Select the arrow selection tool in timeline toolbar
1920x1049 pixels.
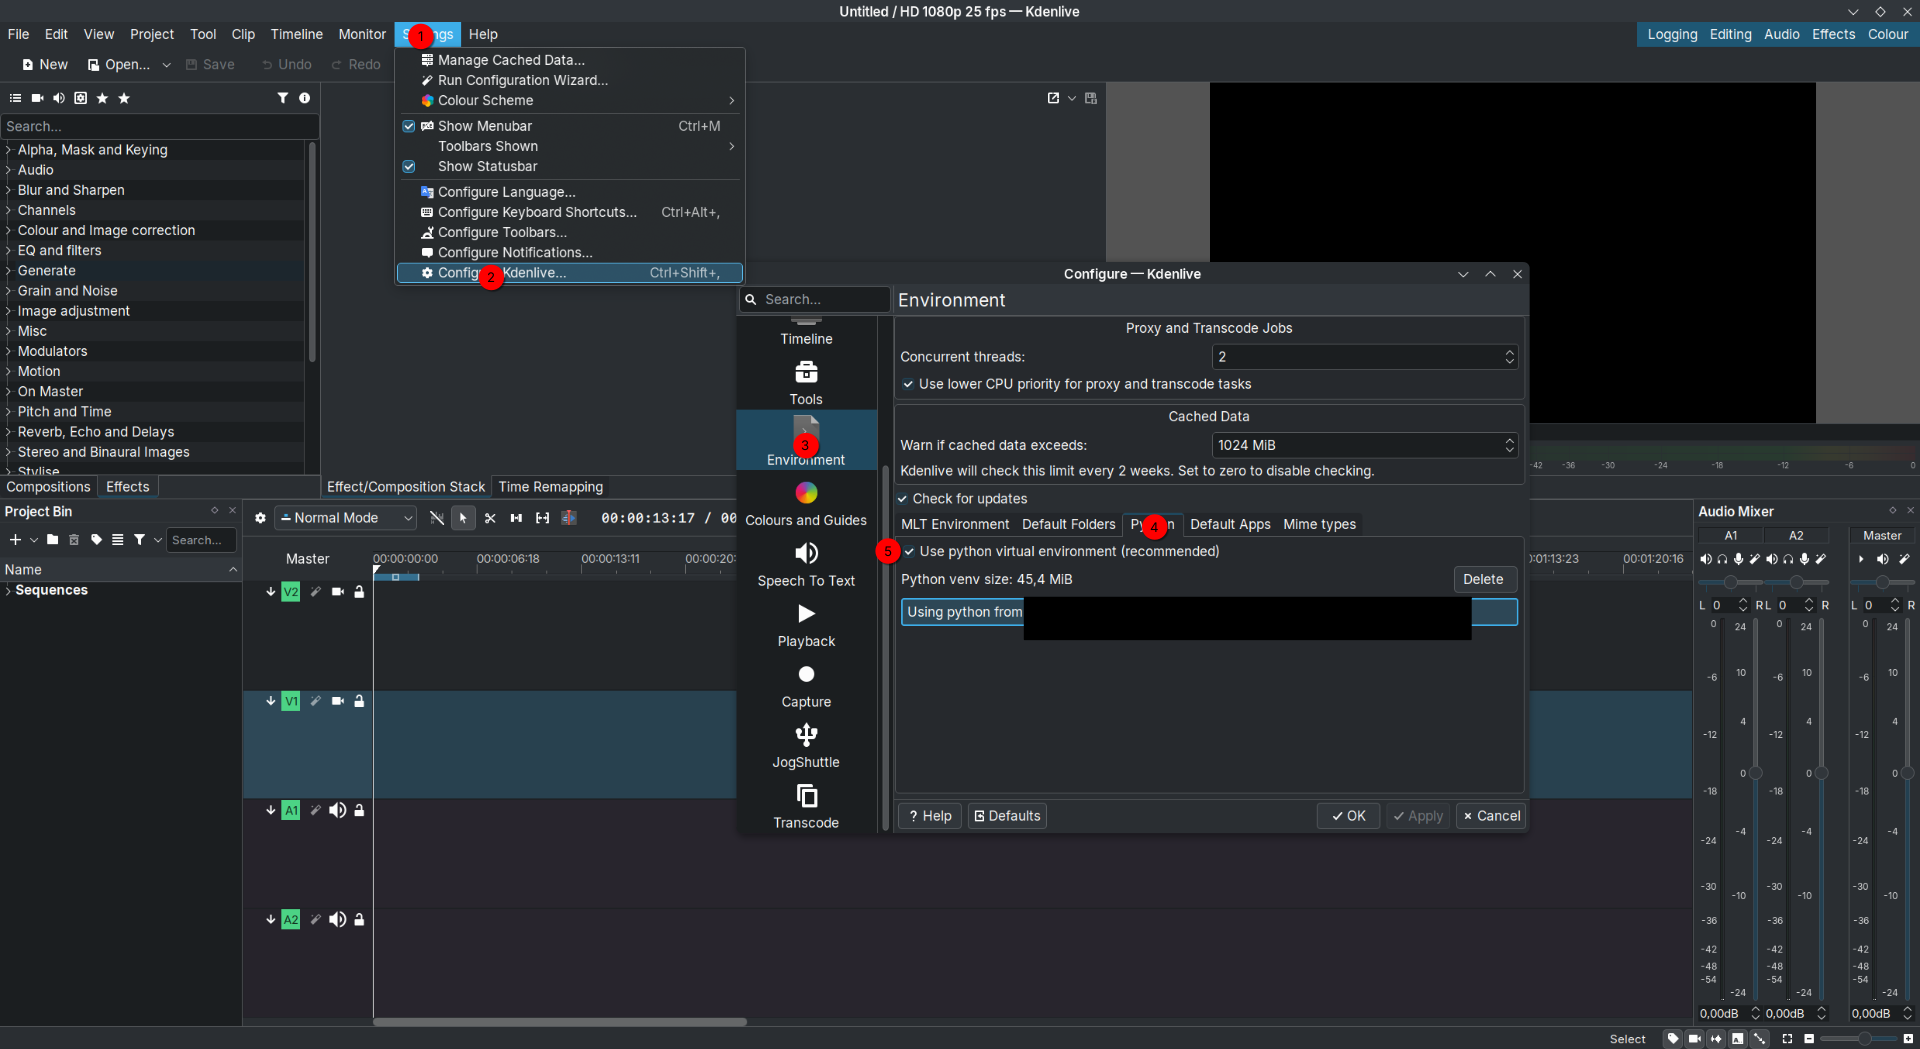(x=463, y=518)
